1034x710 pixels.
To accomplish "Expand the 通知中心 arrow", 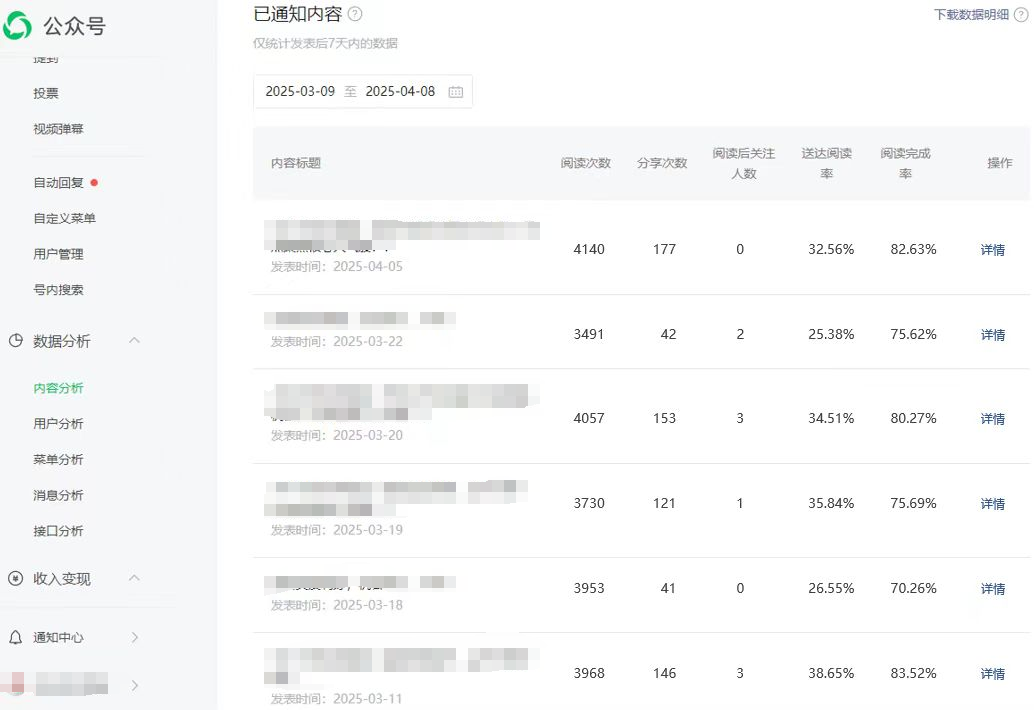I will pos(135,637).
